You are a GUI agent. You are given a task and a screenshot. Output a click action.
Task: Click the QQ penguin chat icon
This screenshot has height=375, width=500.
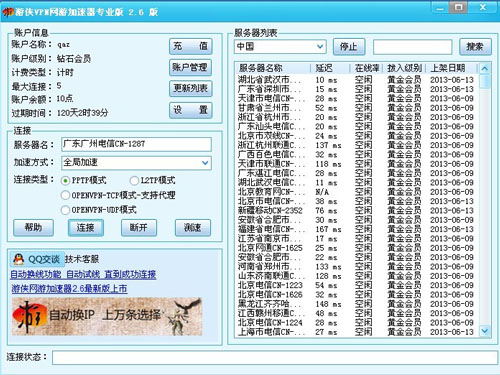point(19,259)
